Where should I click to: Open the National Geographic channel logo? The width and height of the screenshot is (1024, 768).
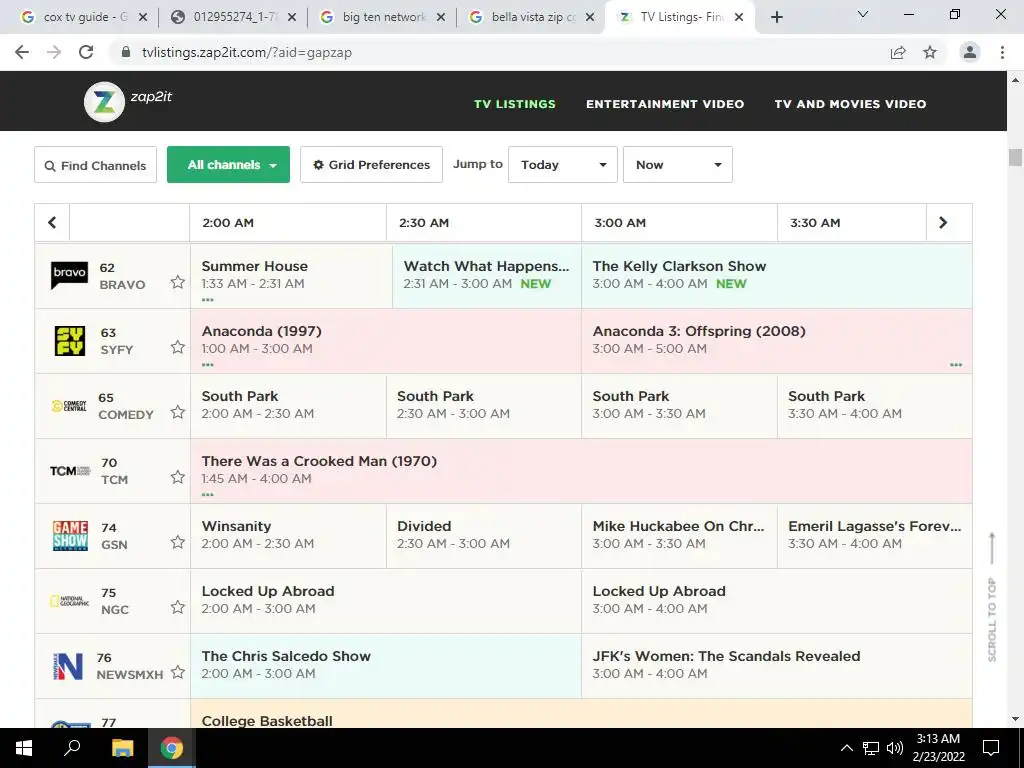coord(69,601)
